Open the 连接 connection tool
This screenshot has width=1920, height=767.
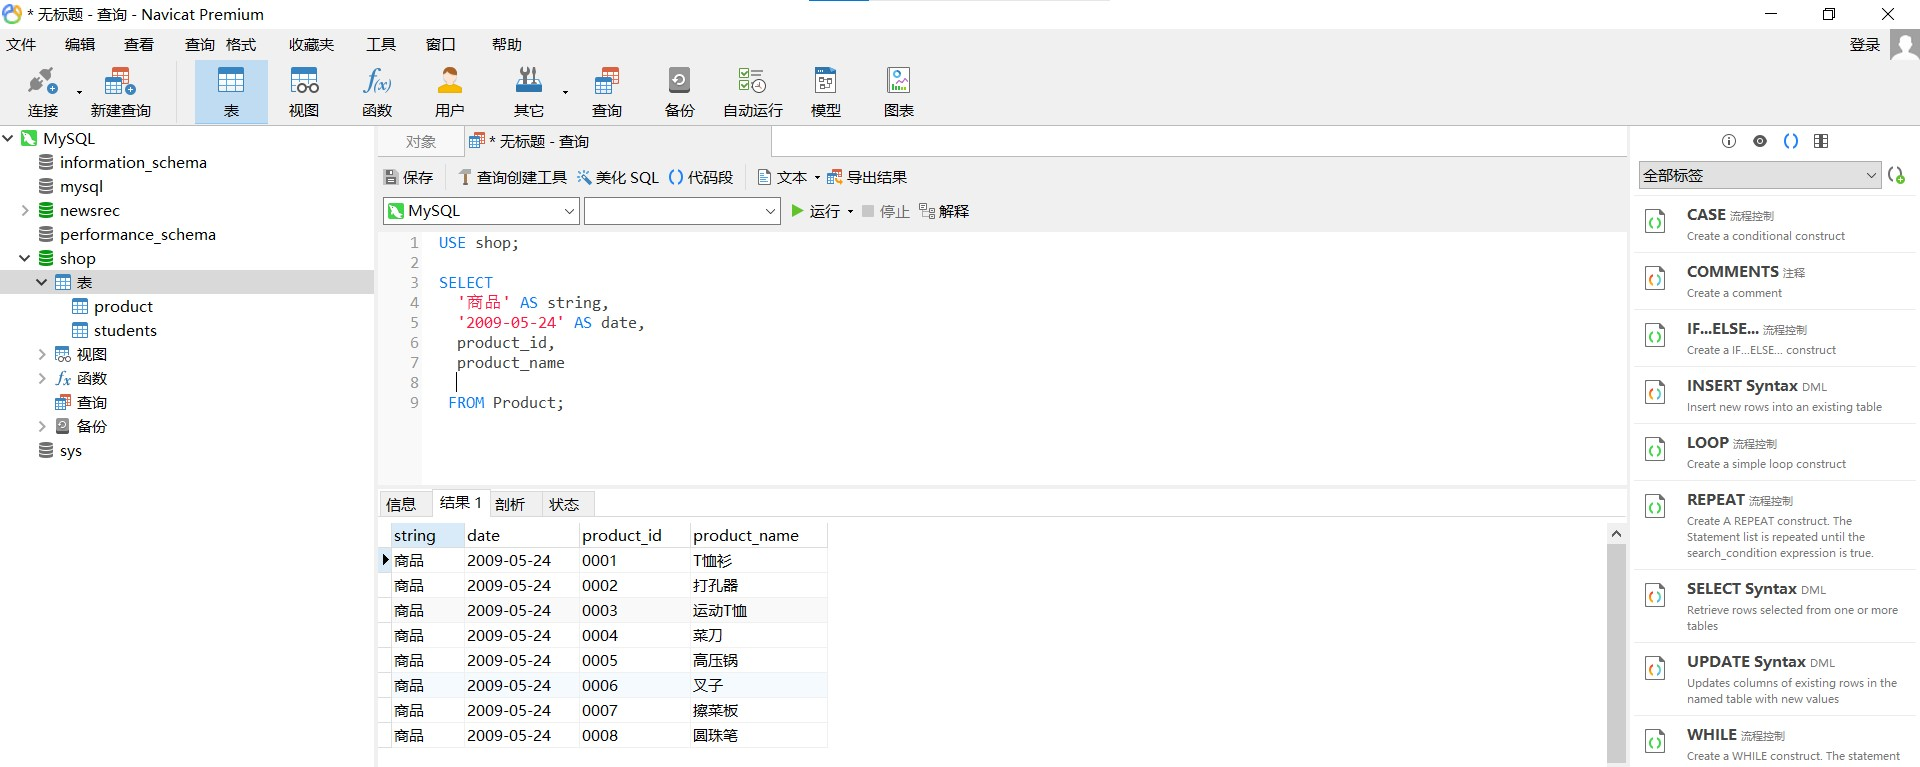(42, 92)
